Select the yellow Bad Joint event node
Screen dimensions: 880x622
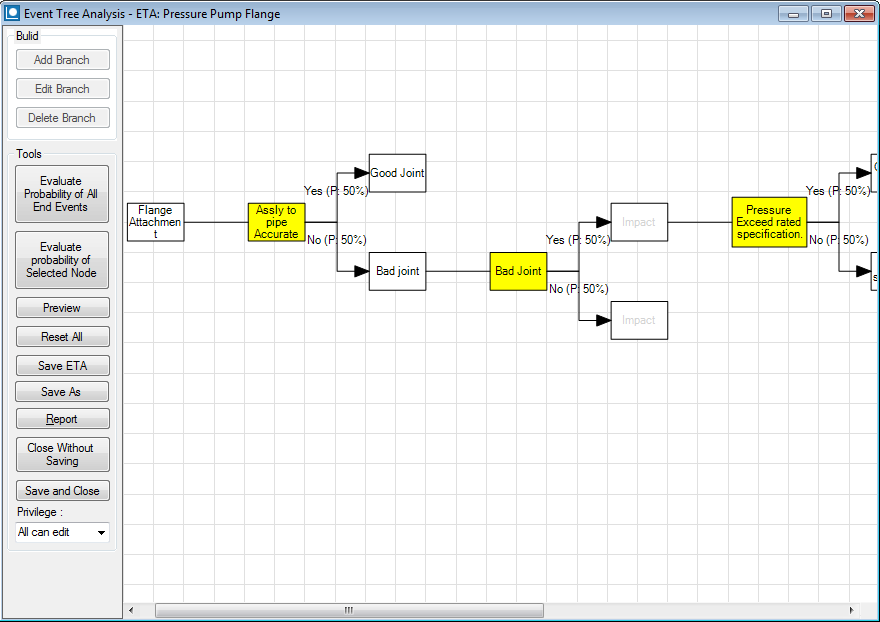(x=518, y=271)
